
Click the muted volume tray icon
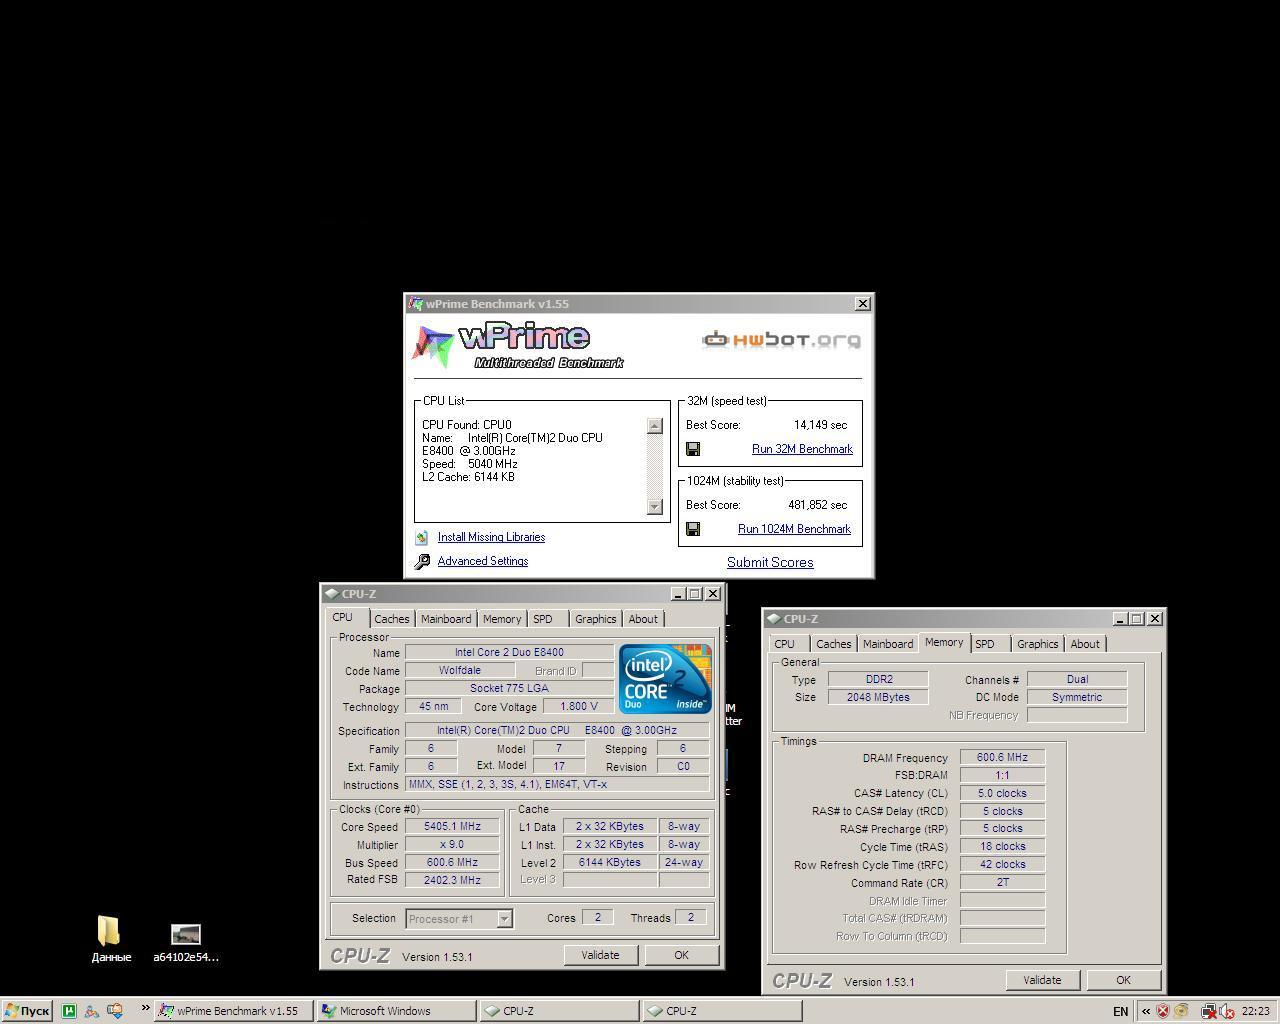point(1226,1011)
